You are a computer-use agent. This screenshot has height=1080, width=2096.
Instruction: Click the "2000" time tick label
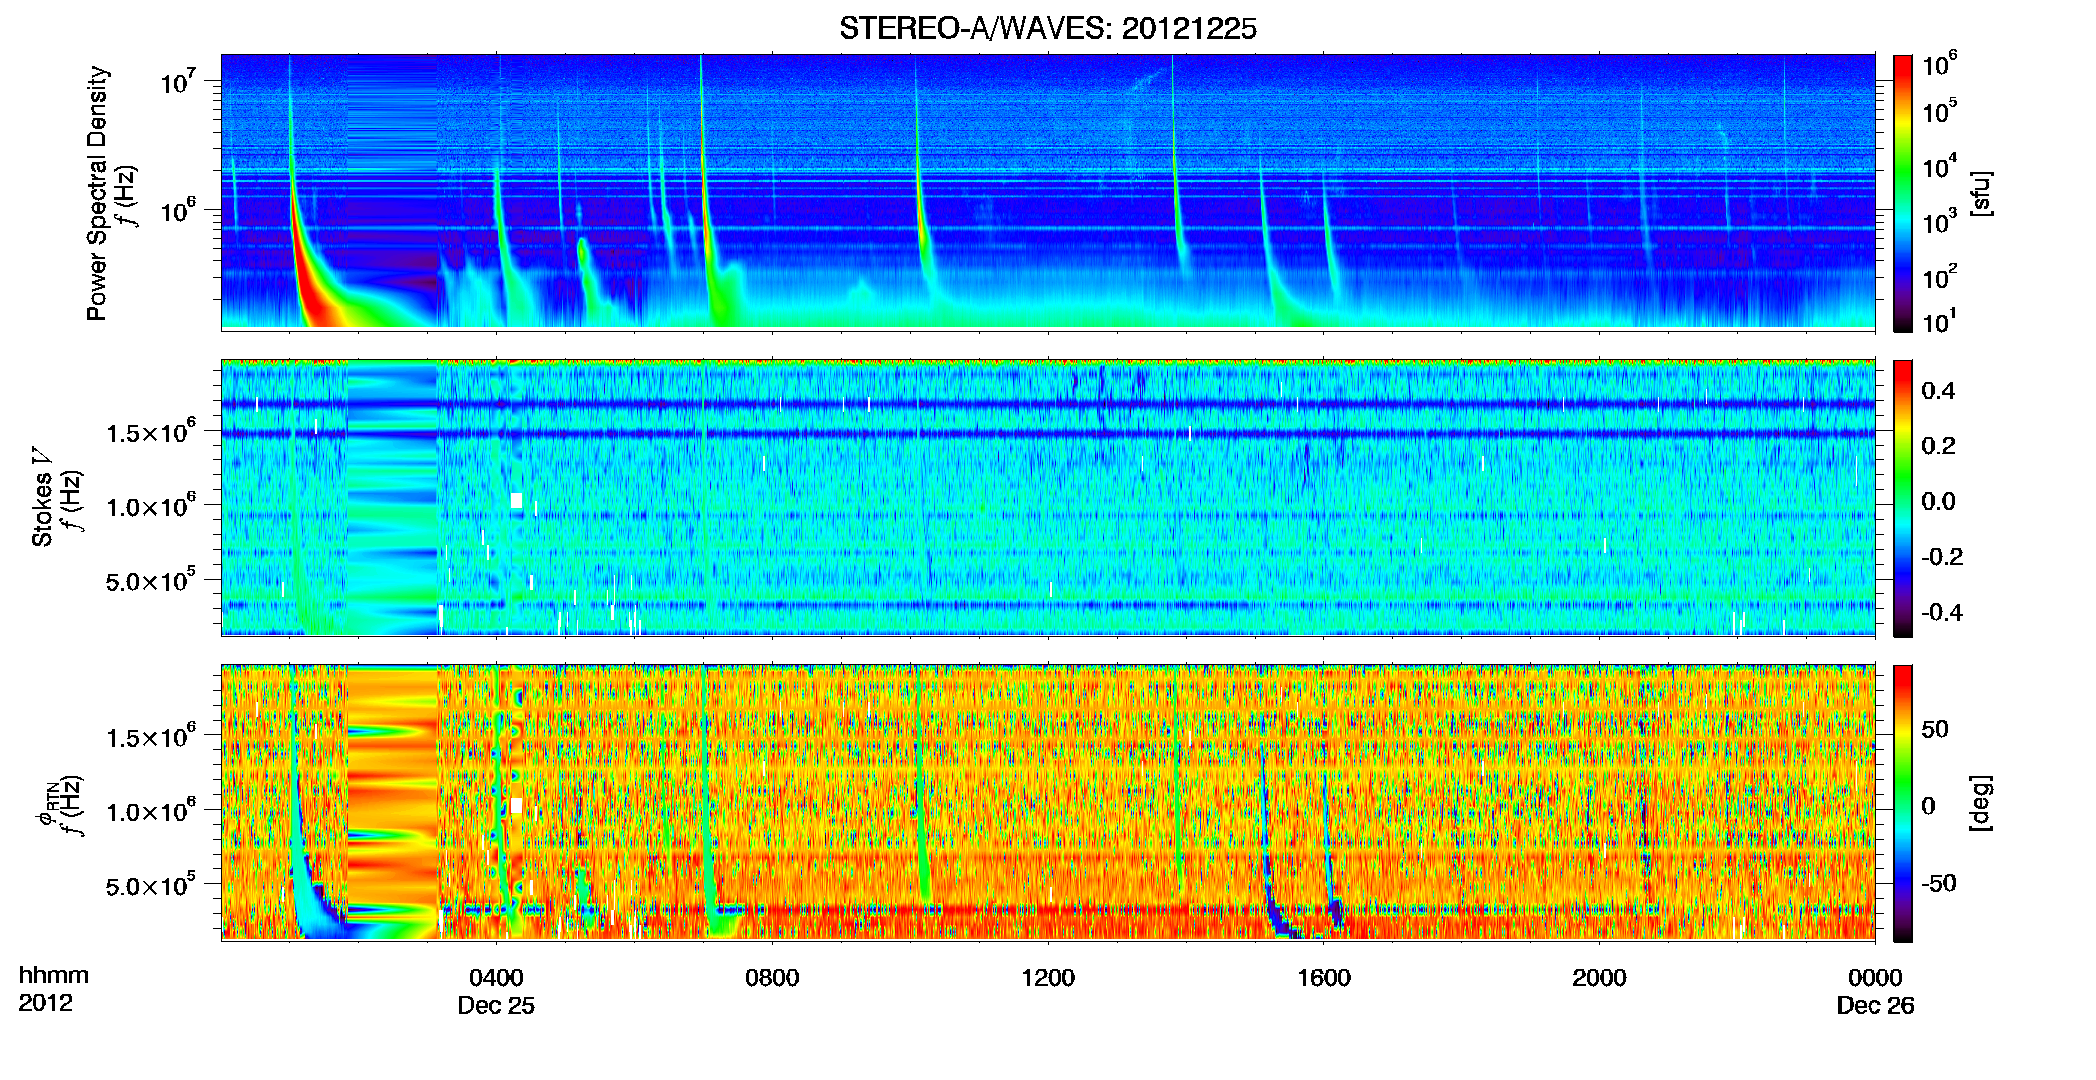click(1599, 977)
